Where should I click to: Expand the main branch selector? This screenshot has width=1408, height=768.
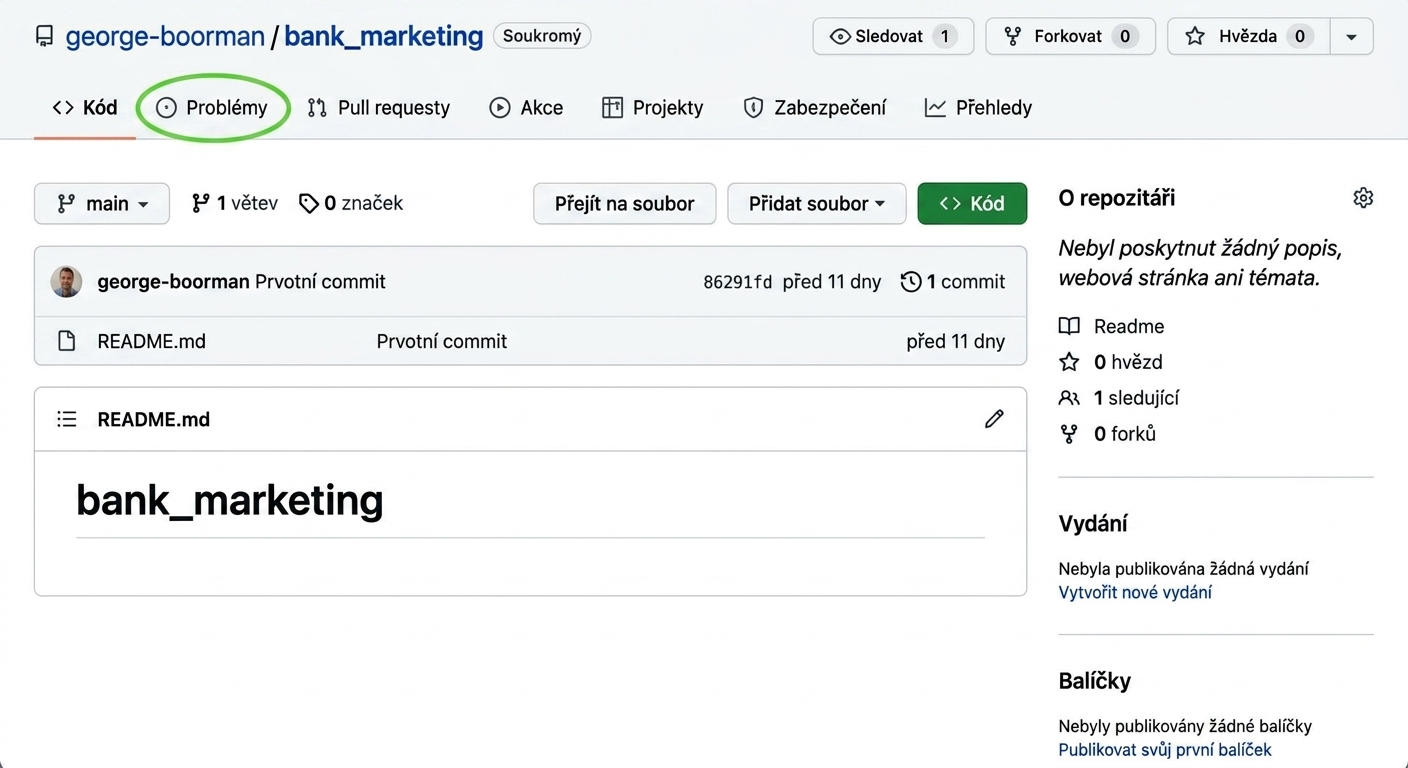click(102, 203)
